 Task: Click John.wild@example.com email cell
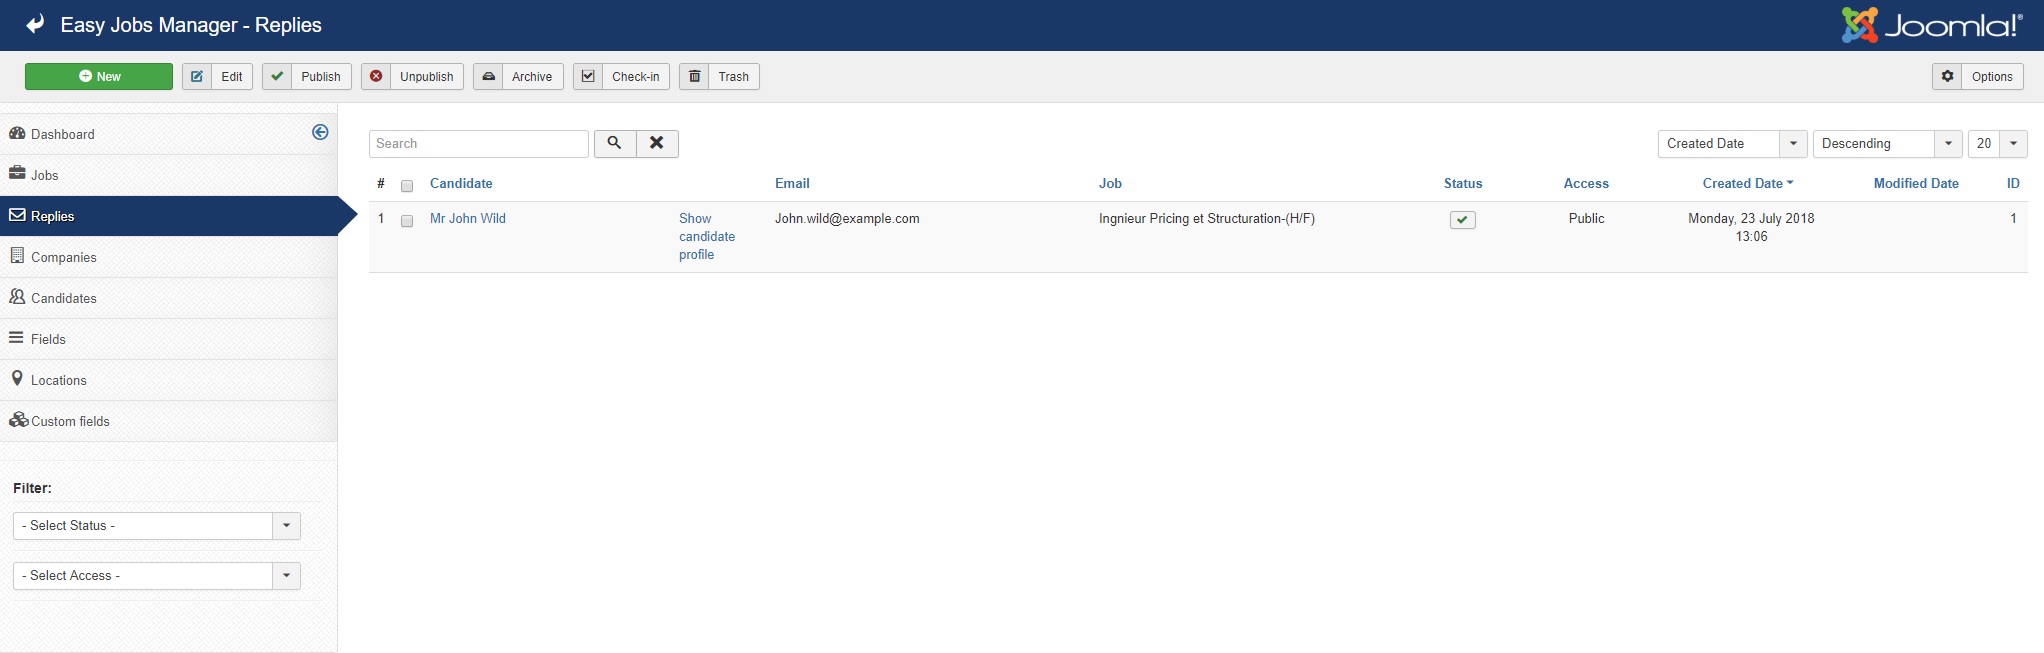pyautogui.click(x=847, y=218)
